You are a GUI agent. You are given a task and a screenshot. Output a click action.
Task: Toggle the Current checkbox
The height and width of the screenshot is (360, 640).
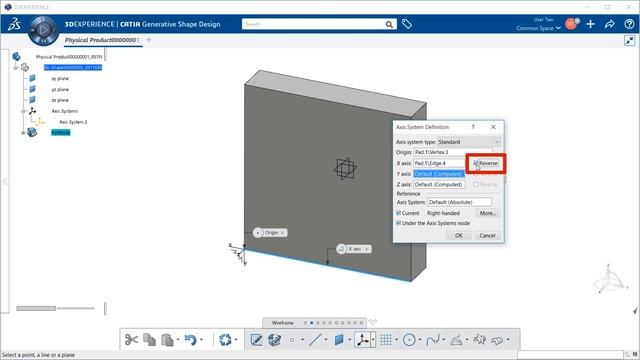(399, 213)
